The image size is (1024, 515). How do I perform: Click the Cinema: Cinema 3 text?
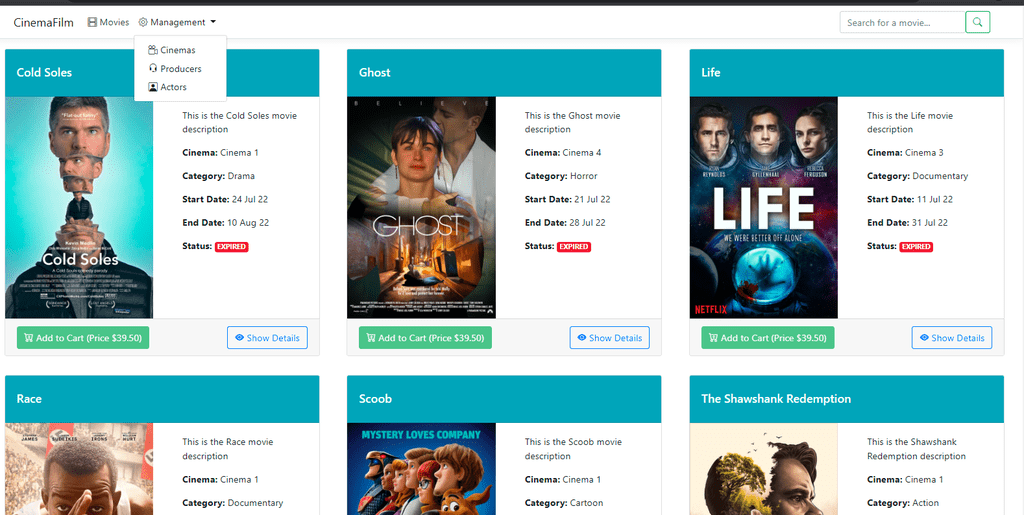click(905, 153)
